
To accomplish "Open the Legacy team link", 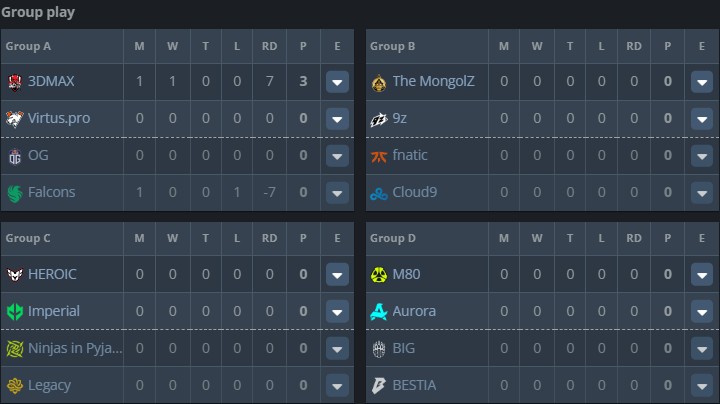I will [50, 385].
